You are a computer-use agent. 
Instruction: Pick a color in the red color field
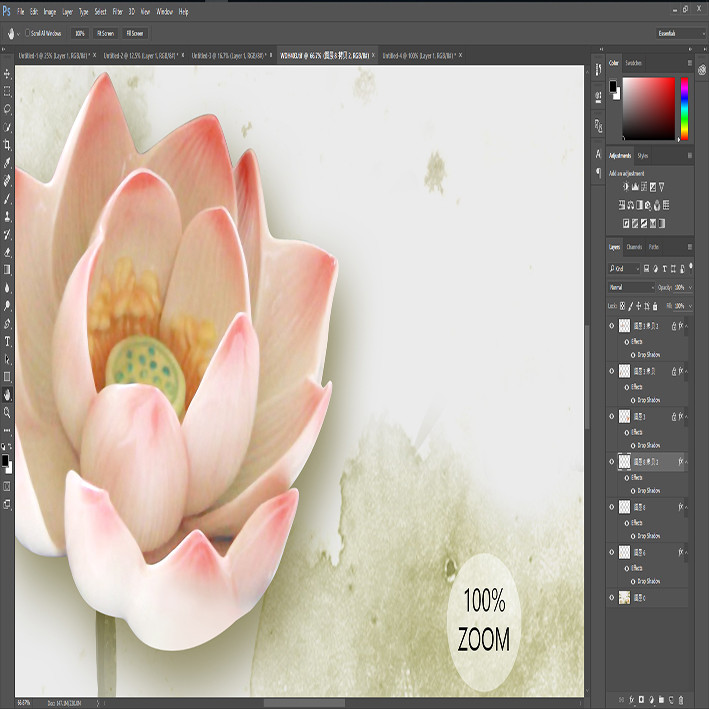click(x=648, y=109)
